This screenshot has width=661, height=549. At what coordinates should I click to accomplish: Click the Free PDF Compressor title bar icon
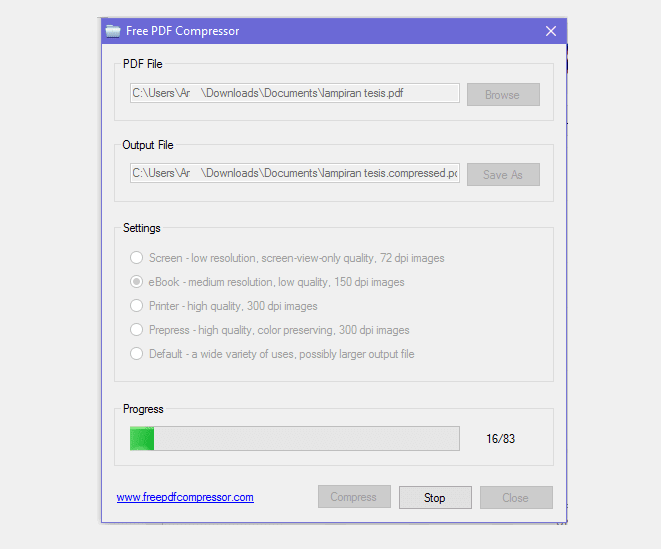pos(113,31)
